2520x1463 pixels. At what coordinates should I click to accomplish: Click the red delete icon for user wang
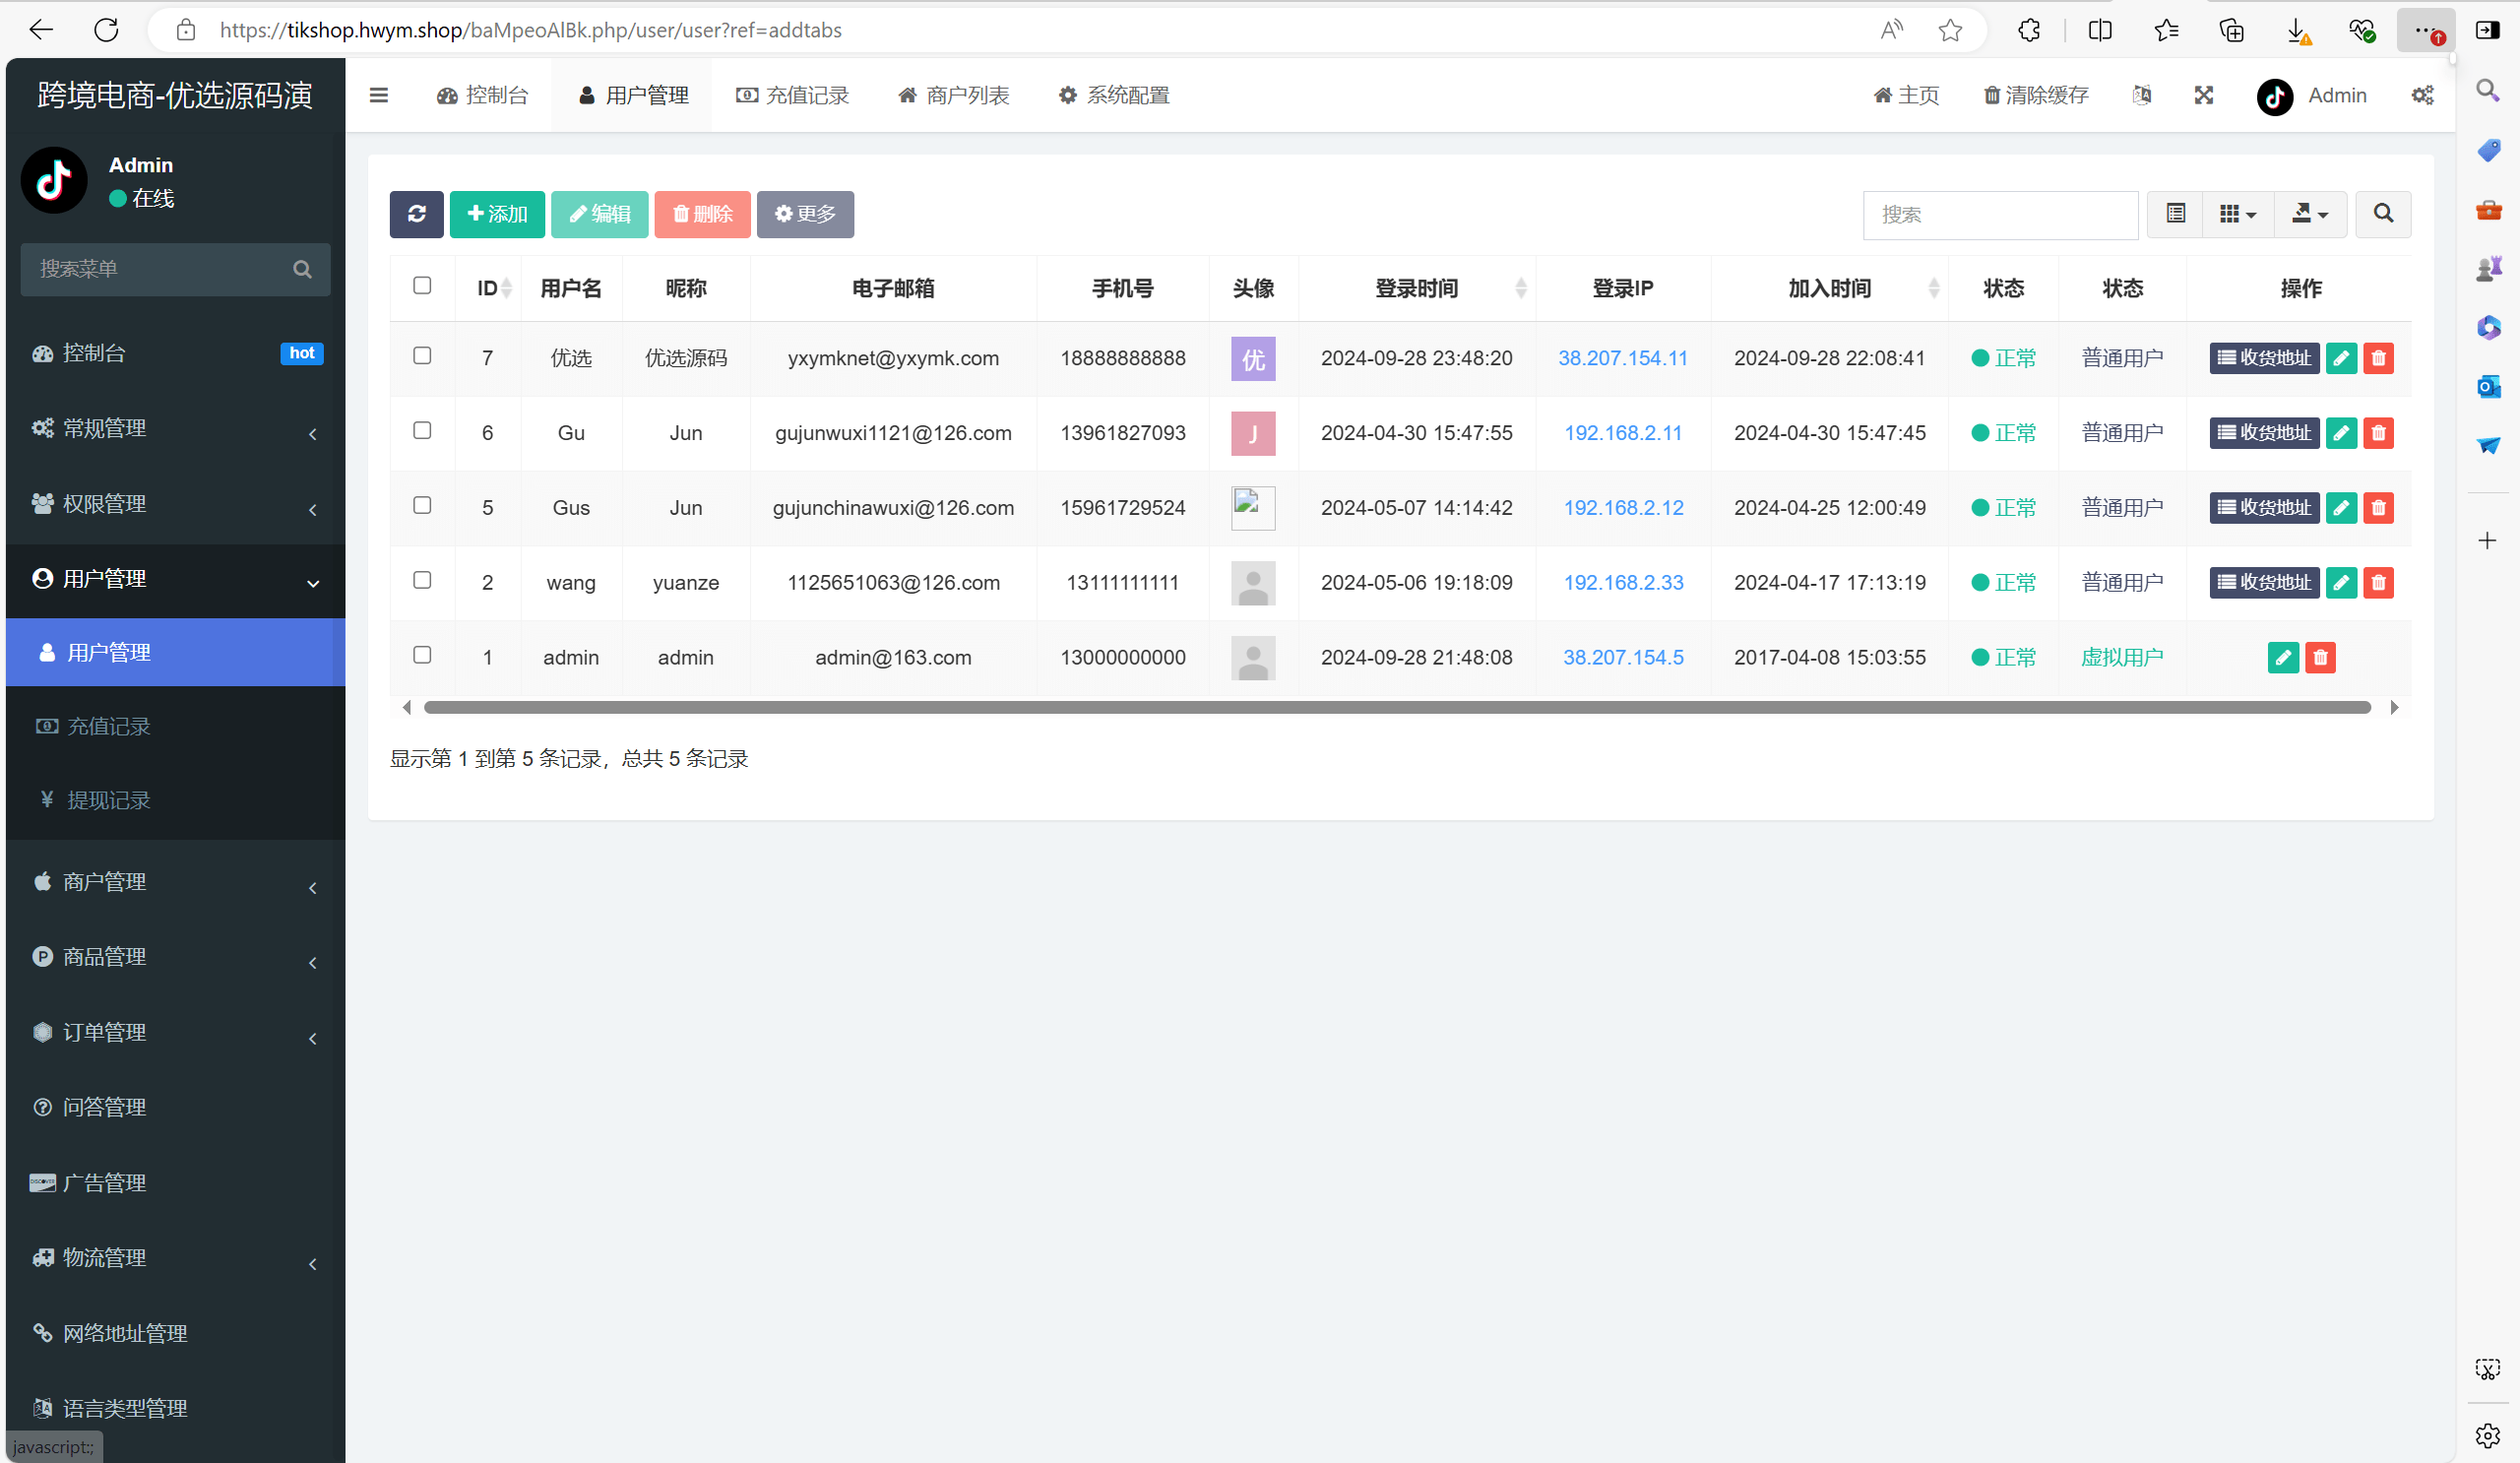[2378, 582]
